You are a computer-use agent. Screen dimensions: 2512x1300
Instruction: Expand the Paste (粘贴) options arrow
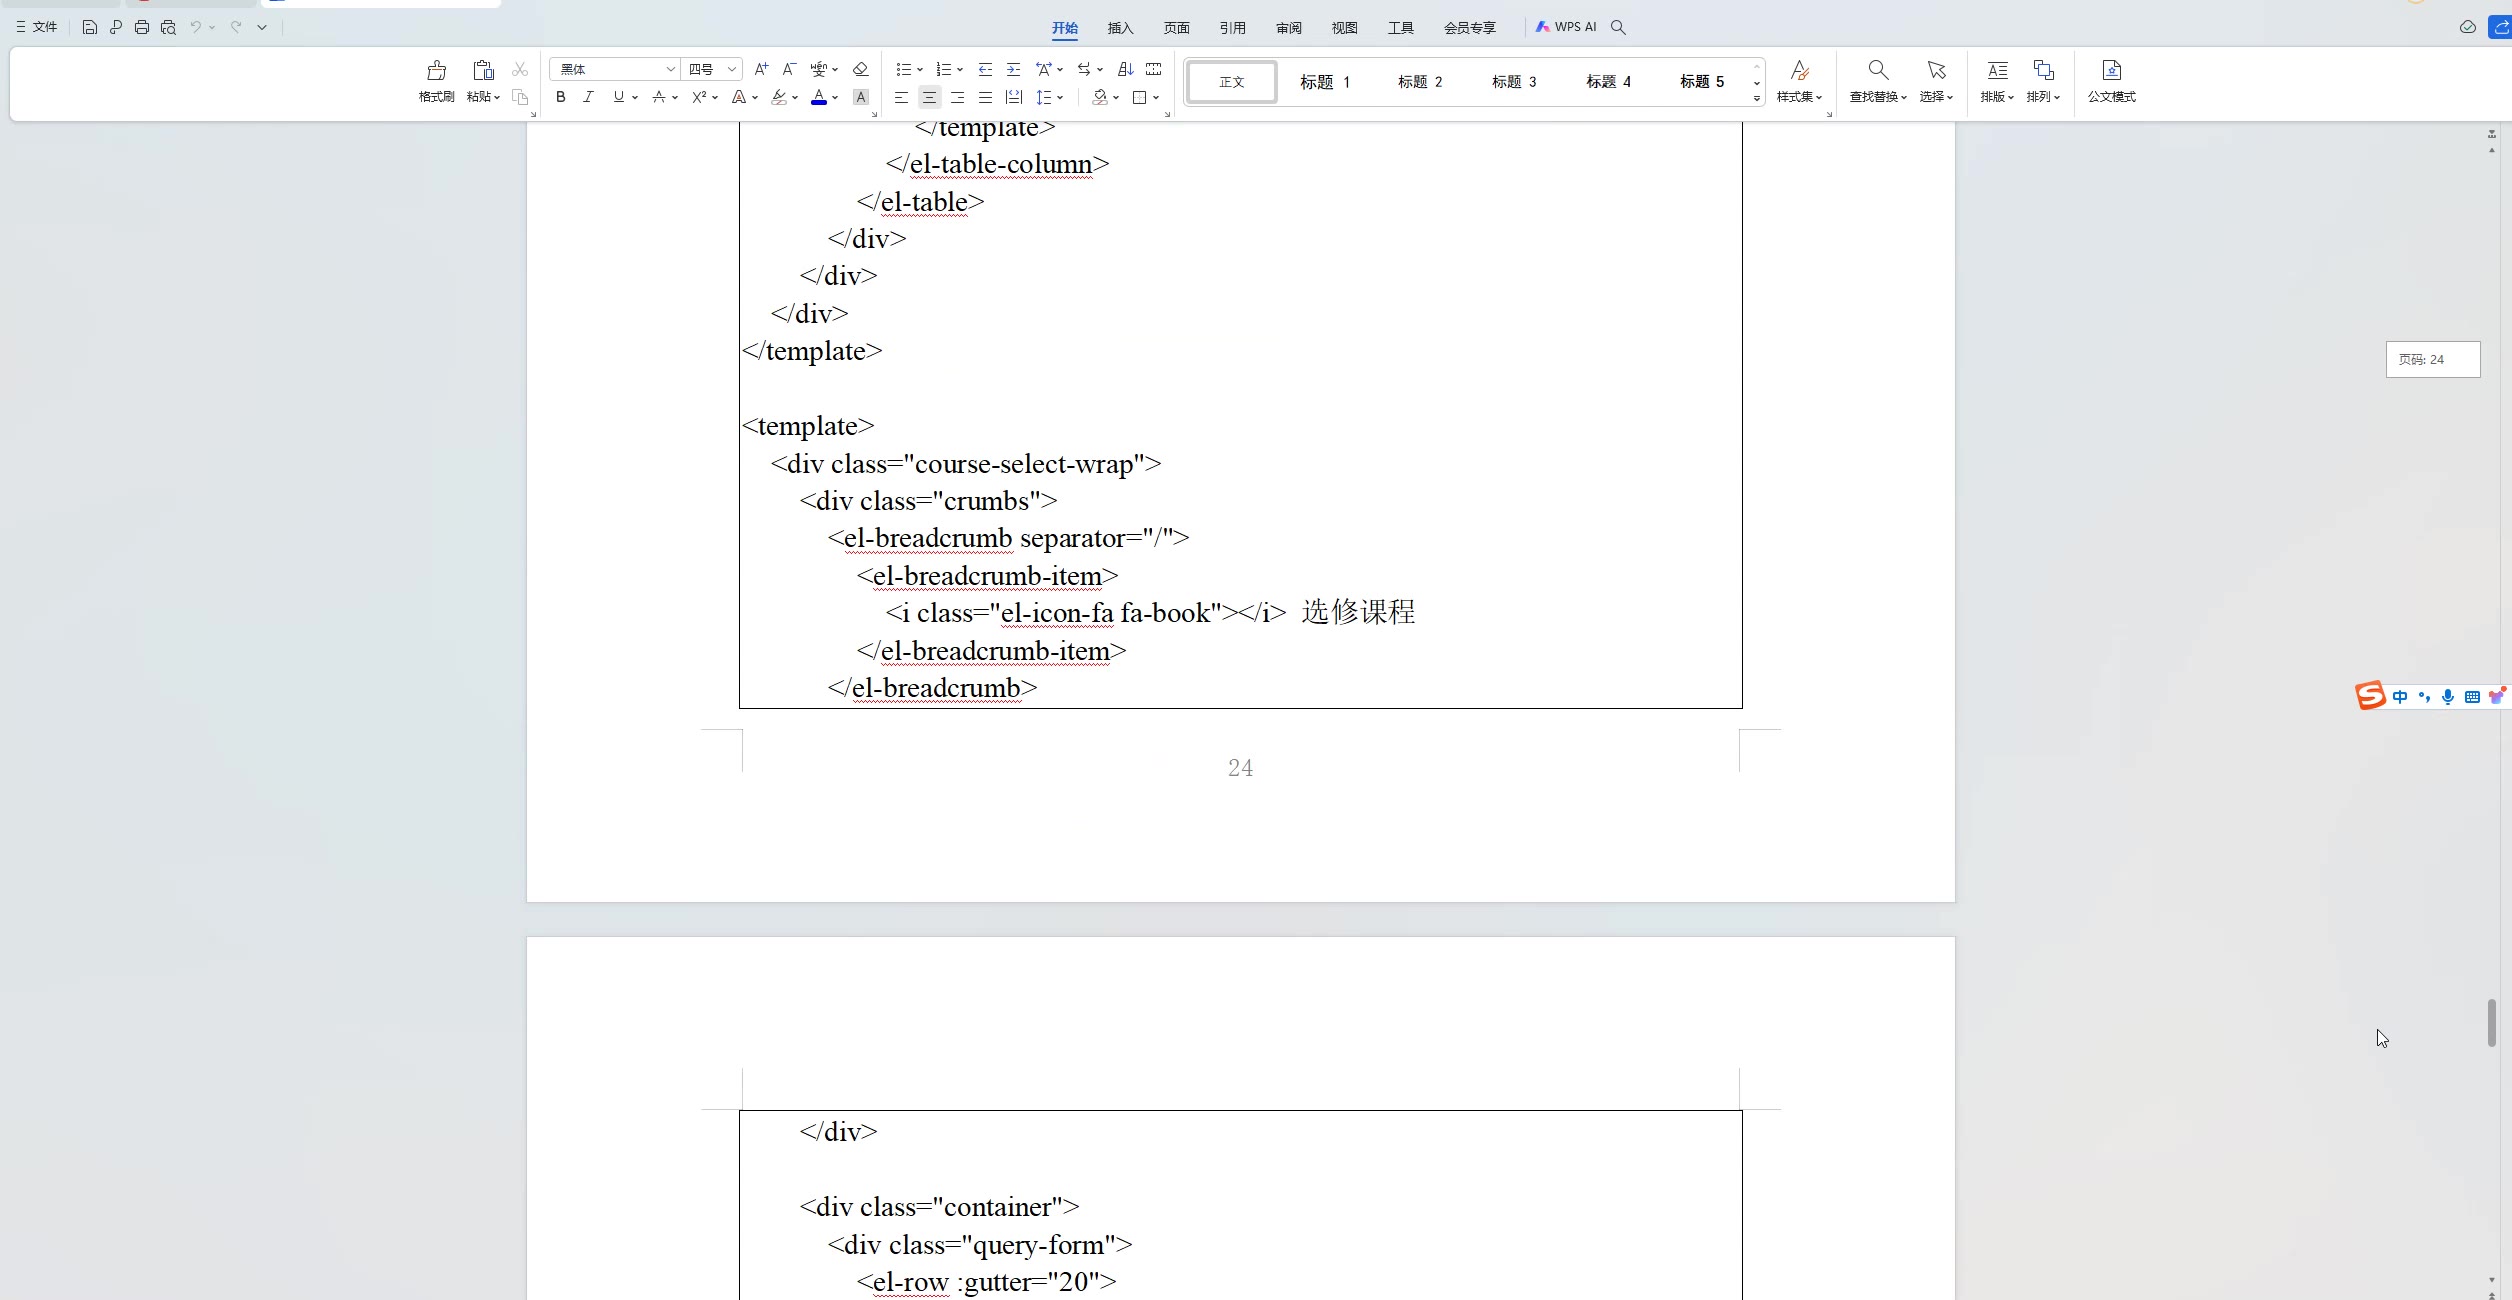coord(497,97)
